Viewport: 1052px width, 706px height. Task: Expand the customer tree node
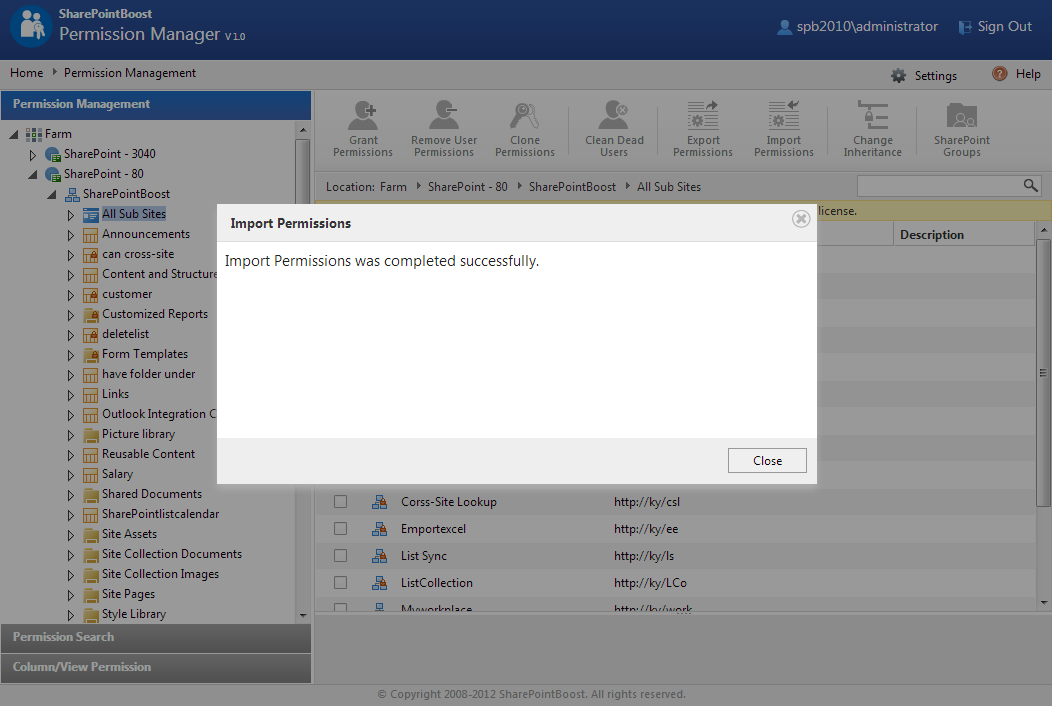coord(70,295)
